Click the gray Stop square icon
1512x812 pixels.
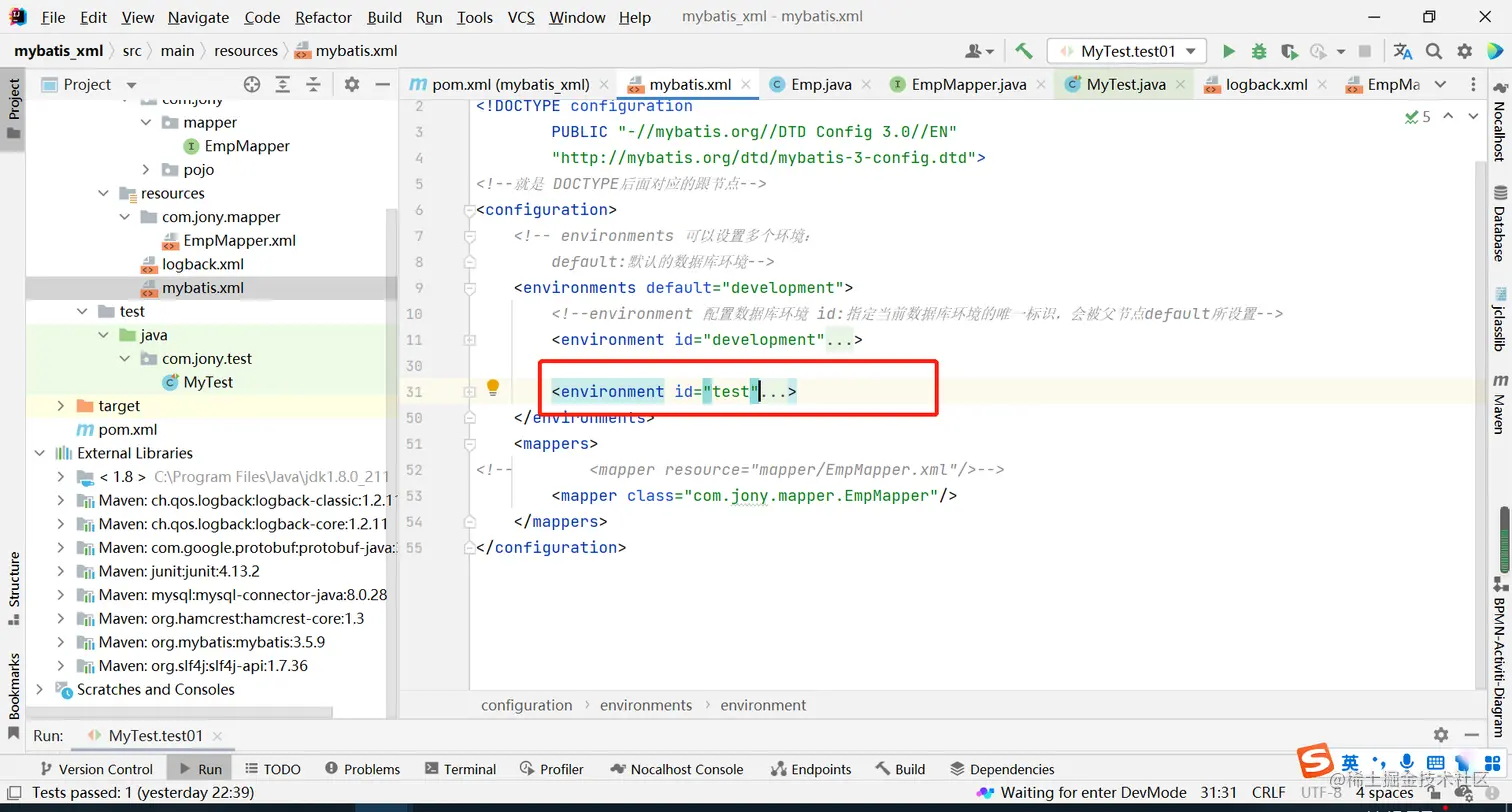click(x=1365, y=51)
